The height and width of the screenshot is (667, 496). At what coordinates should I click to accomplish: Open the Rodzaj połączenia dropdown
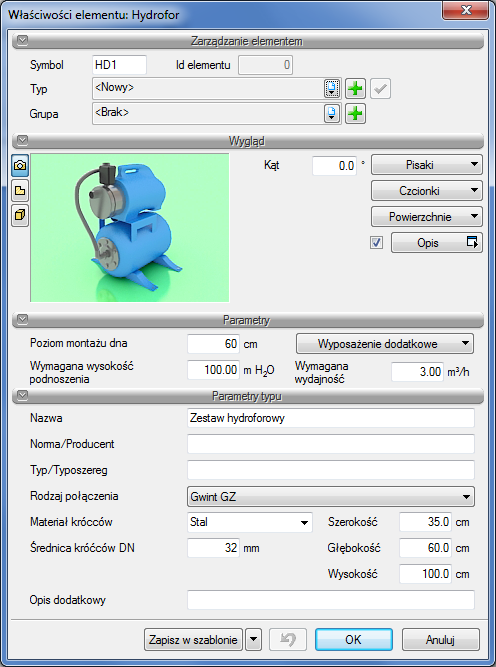pos(331,496)
